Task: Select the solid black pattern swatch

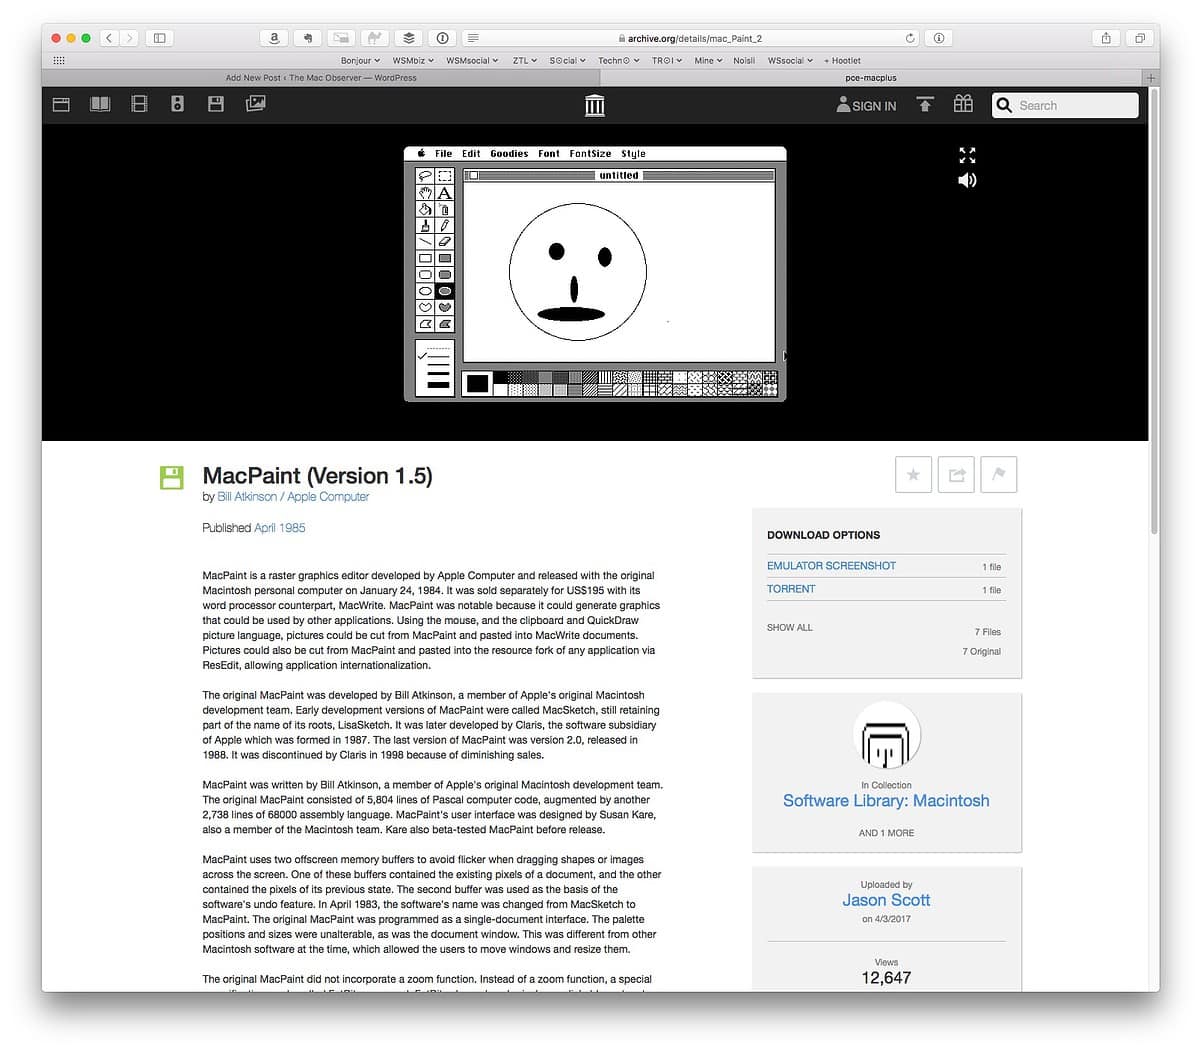Action: (500, 377)
